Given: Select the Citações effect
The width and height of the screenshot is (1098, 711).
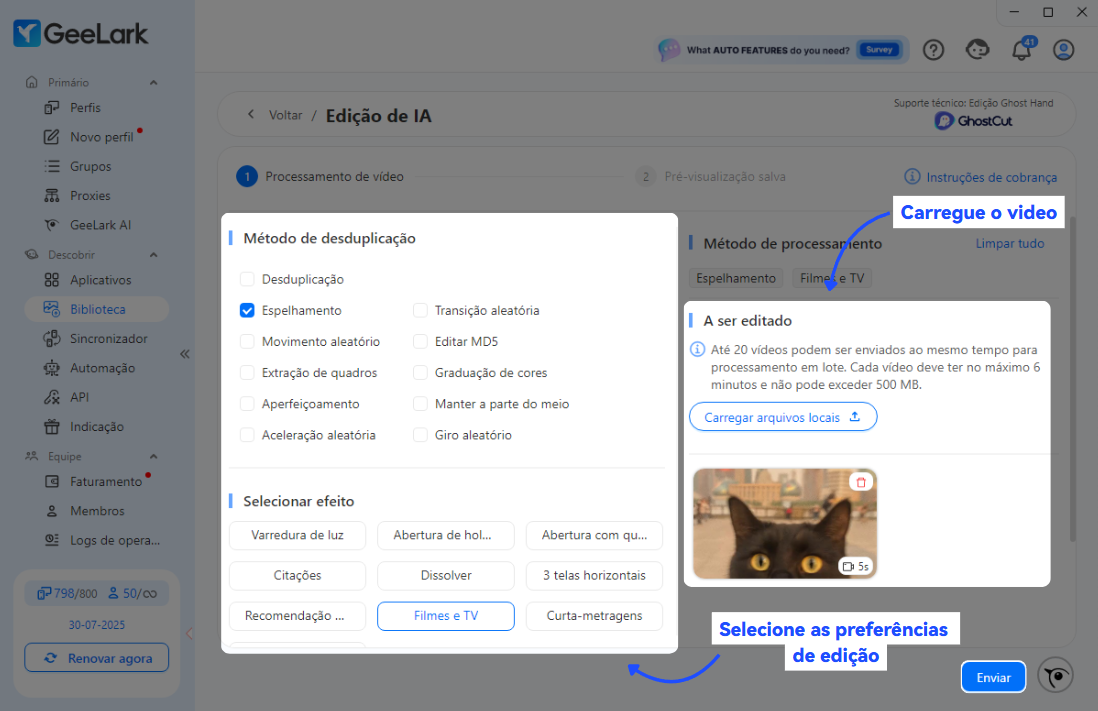Looking at the screenshot, I should pos(298,576).
